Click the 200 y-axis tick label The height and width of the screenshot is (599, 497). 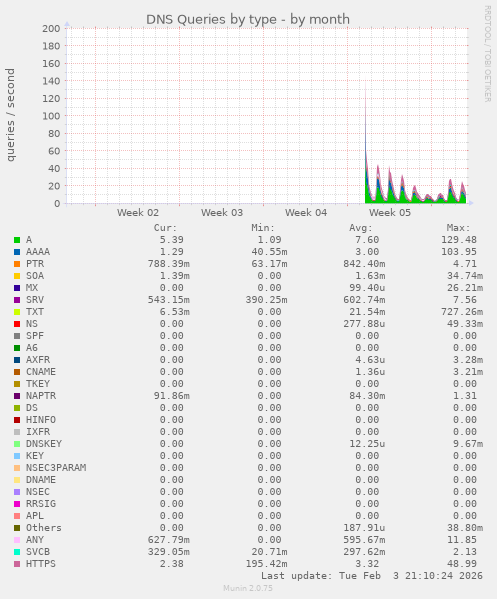51,29
